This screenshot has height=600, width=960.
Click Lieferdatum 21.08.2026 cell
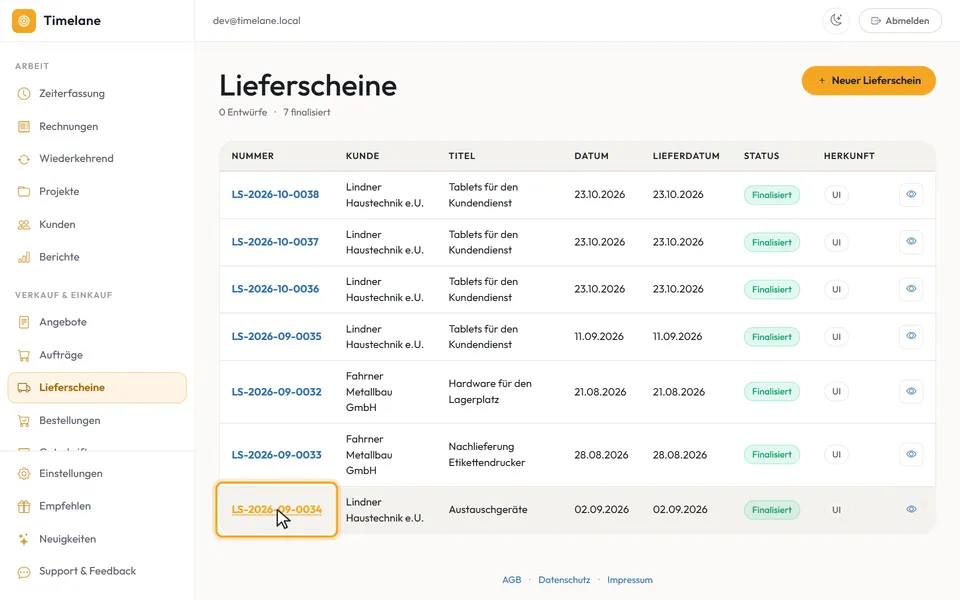[x=678, y=392]
